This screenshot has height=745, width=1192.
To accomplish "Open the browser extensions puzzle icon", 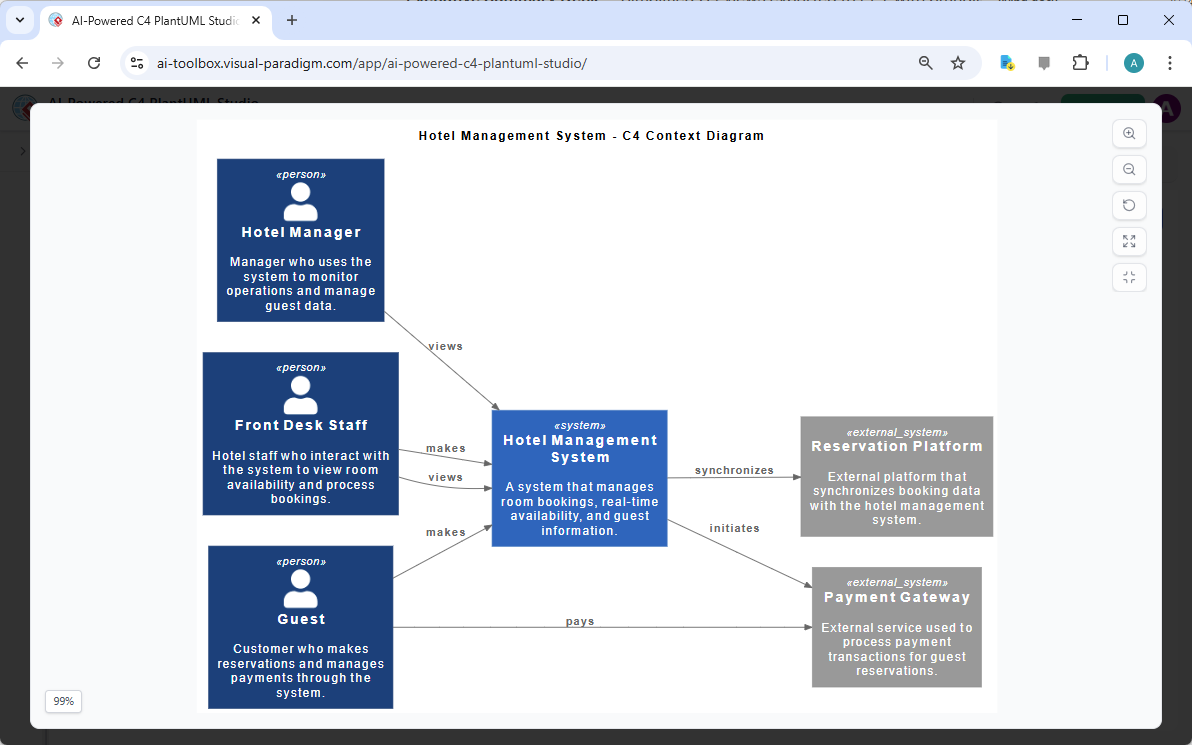I will (1081, 62).
